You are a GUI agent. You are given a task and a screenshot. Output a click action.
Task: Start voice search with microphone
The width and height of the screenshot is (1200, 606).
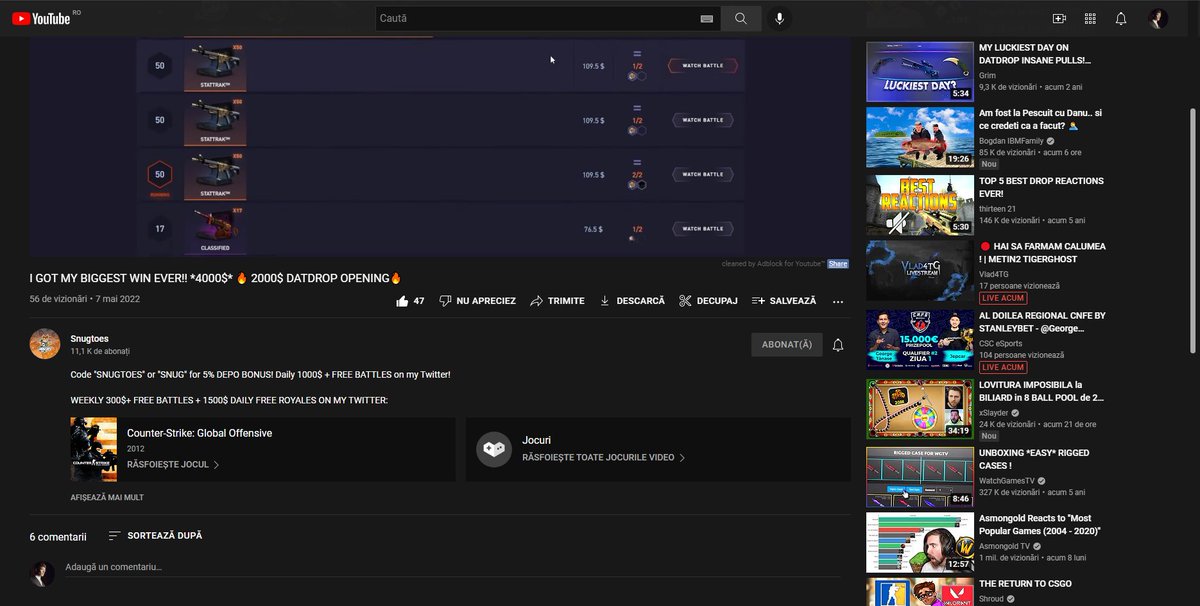780,18
